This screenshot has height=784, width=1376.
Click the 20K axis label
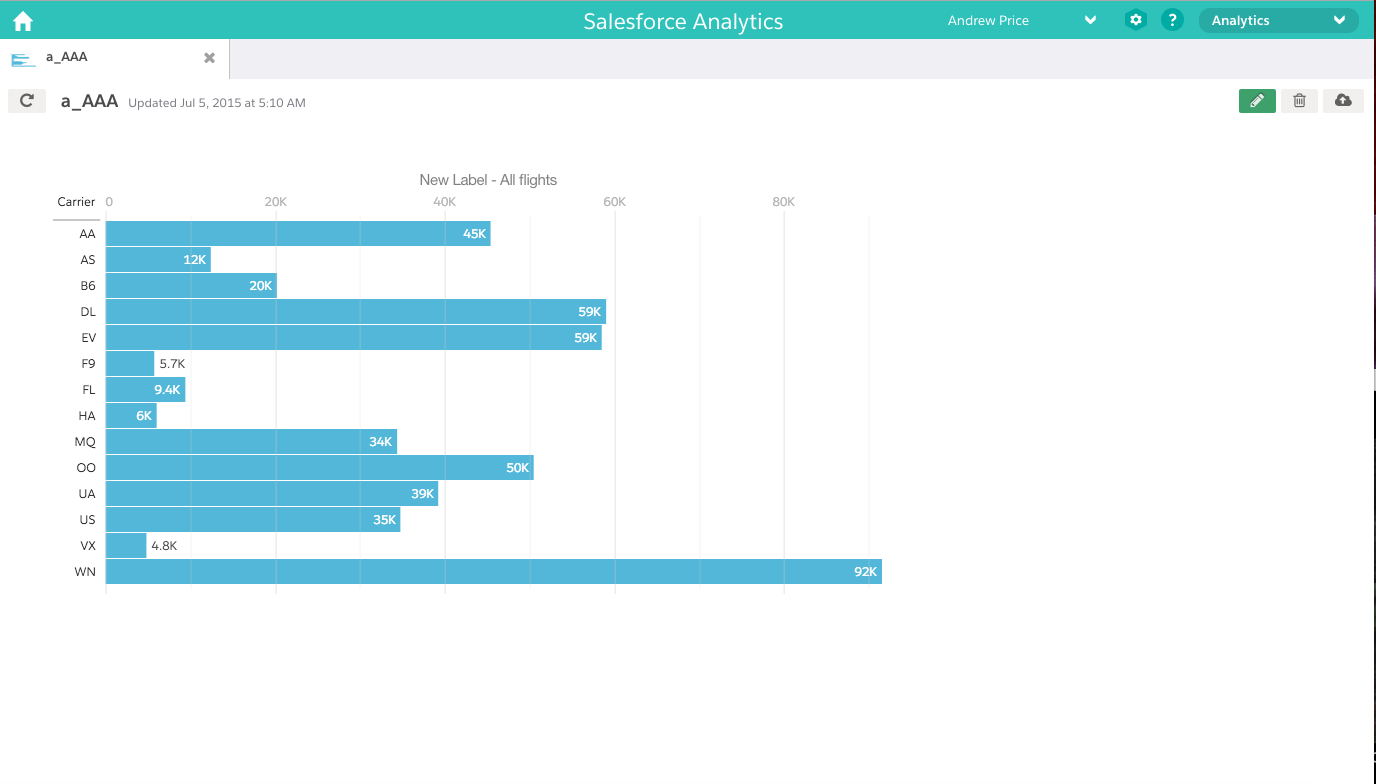[276, 202]
